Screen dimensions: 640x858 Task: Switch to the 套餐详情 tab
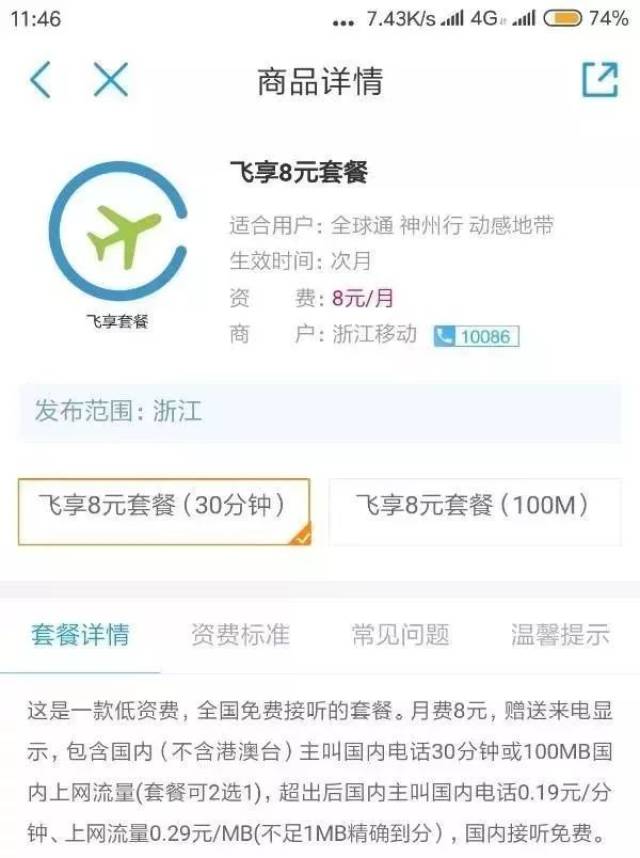[x=80, y=635]
